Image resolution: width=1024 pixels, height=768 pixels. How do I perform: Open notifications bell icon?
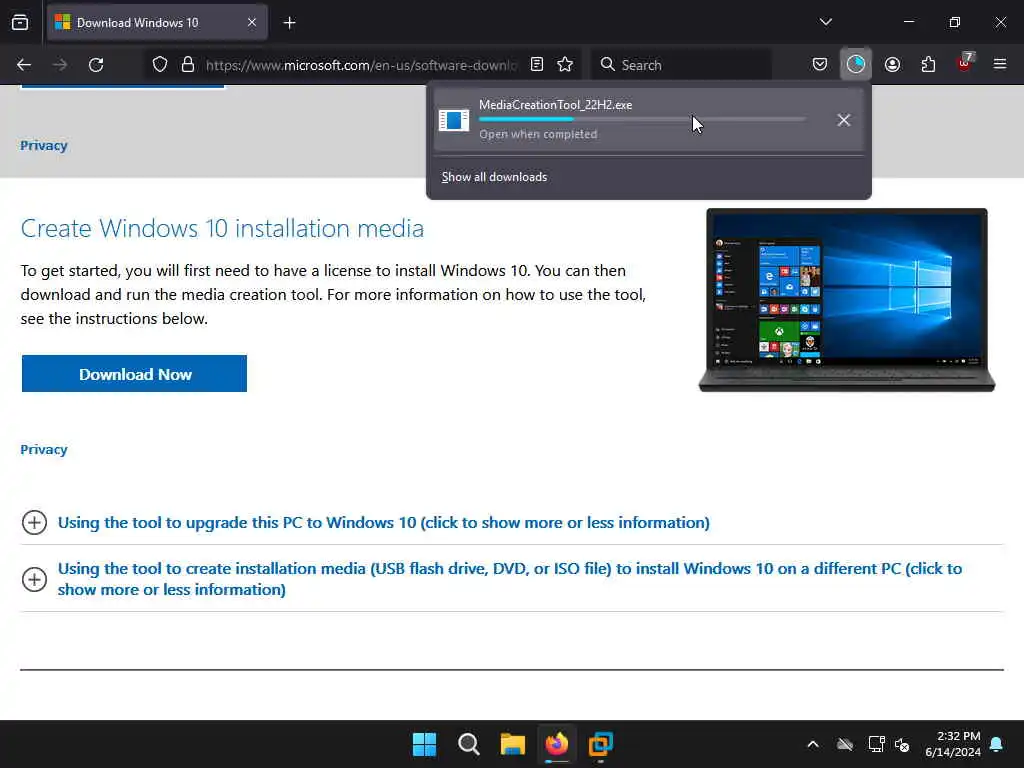point(997,744)
